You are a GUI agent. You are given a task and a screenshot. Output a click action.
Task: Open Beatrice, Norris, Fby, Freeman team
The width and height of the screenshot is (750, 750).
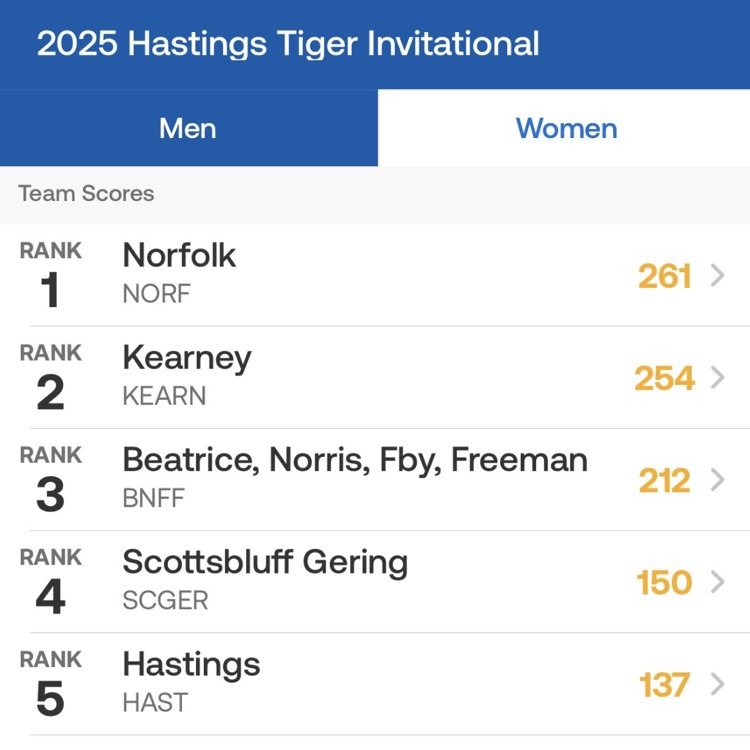tap(355, 460)
